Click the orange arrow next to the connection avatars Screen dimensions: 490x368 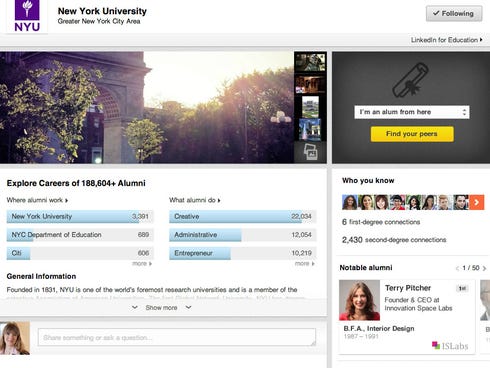[x=477, y=202]
